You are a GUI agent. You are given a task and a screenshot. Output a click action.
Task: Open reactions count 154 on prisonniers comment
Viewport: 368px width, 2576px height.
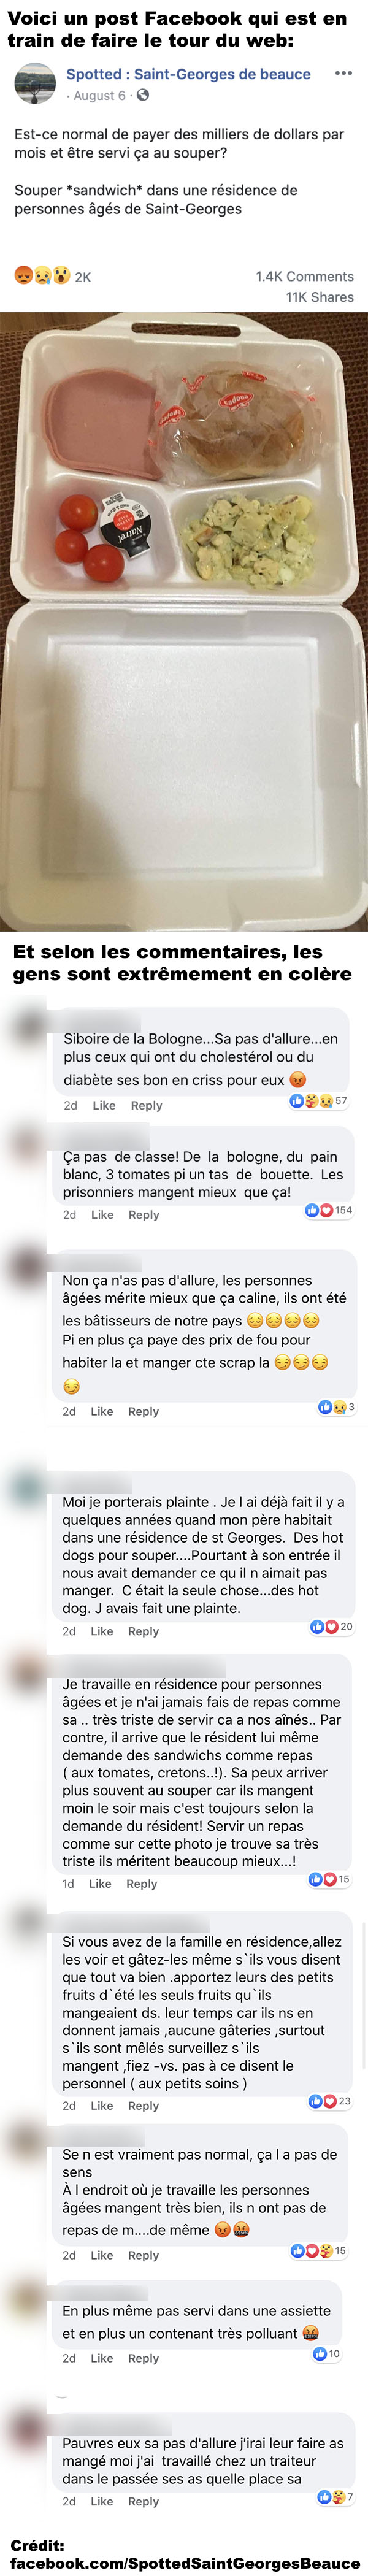tap(329, 1210)
